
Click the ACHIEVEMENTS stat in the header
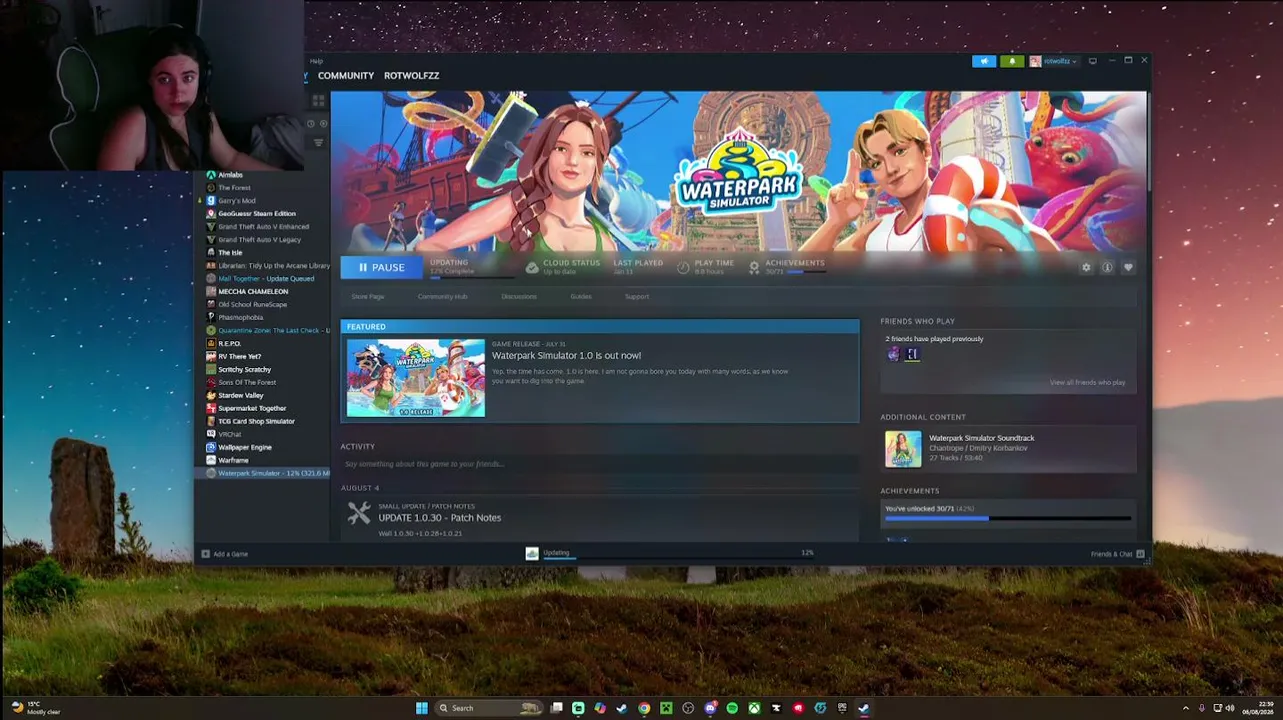[788, 267]
